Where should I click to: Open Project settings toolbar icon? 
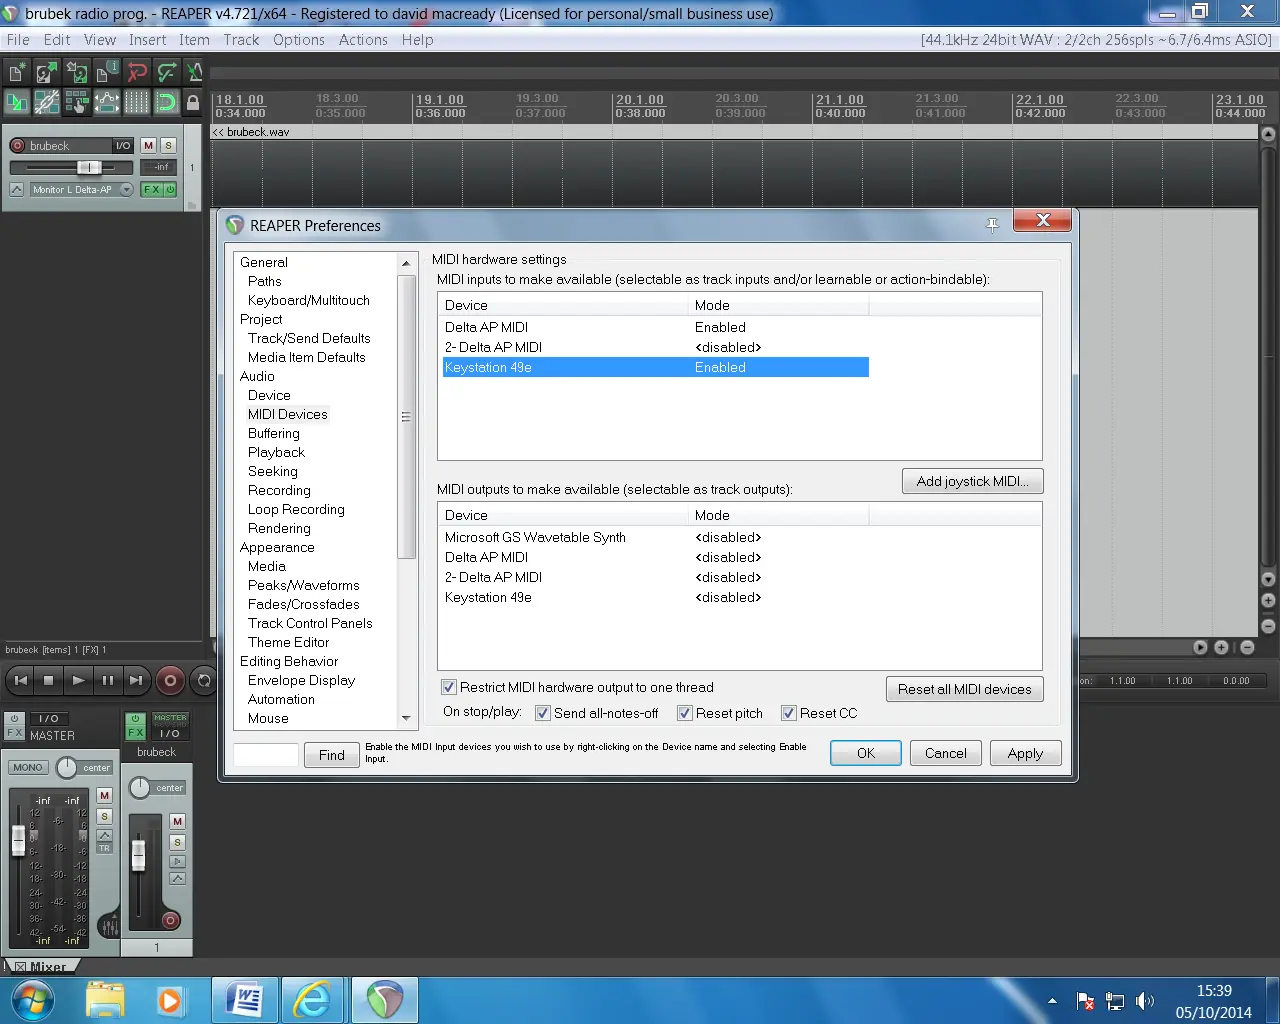pyautogui.click(x=106, y=72)
